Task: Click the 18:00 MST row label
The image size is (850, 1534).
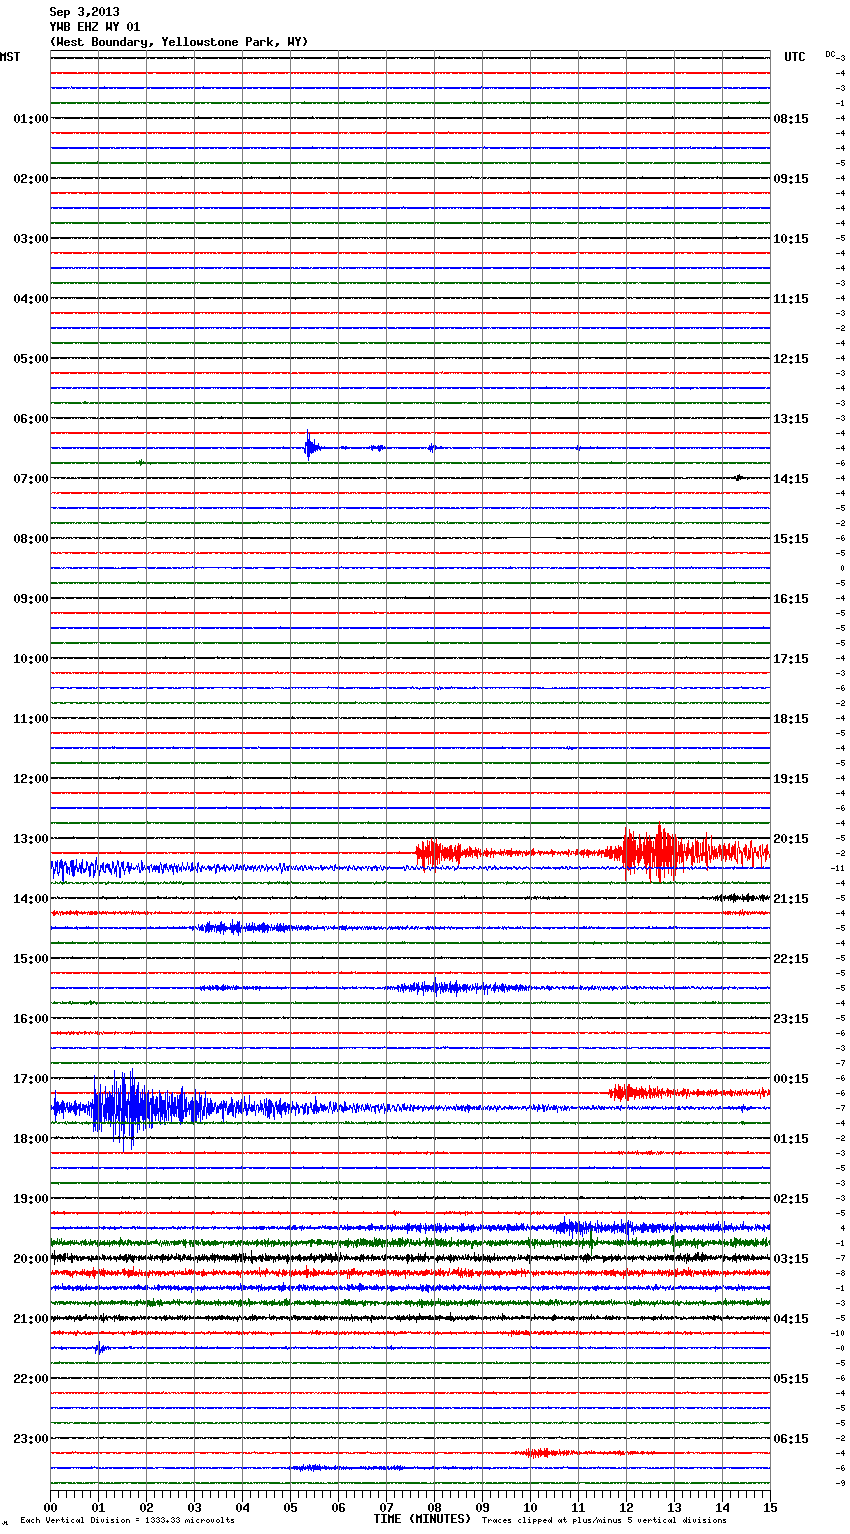Action: [x=31, y=1139]
